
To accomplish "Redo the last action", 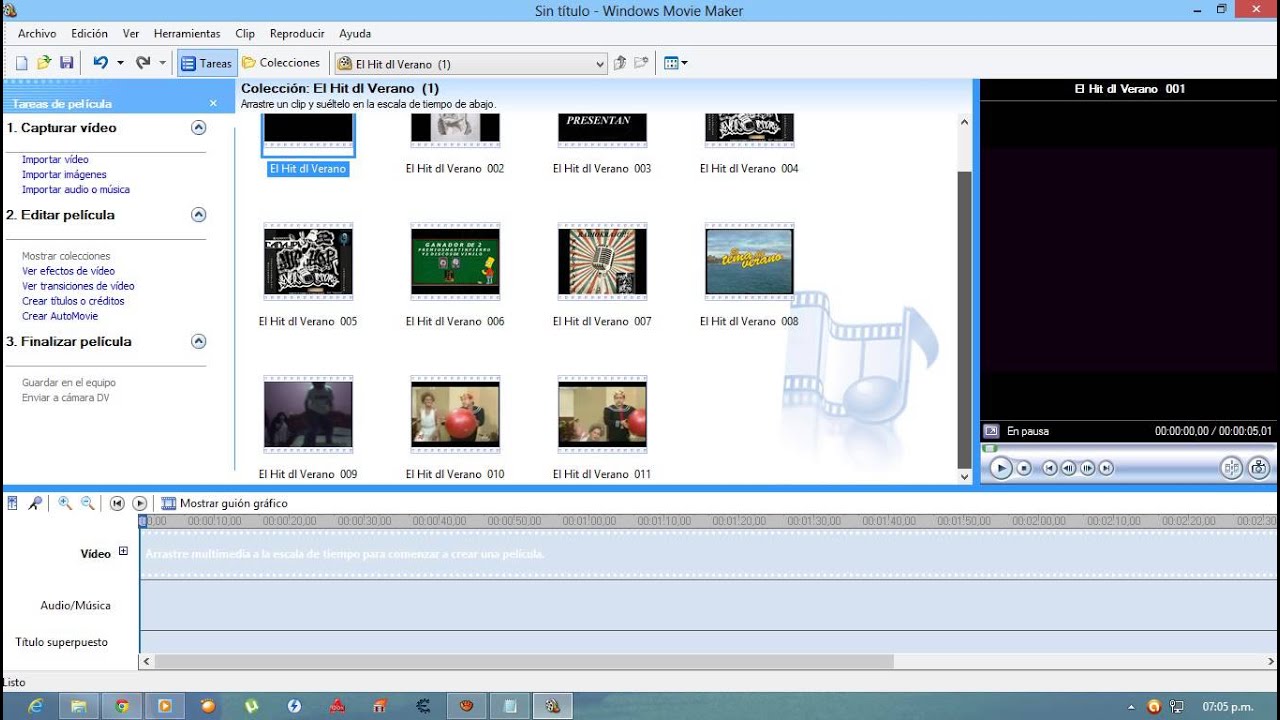I will tap(143, 63).
